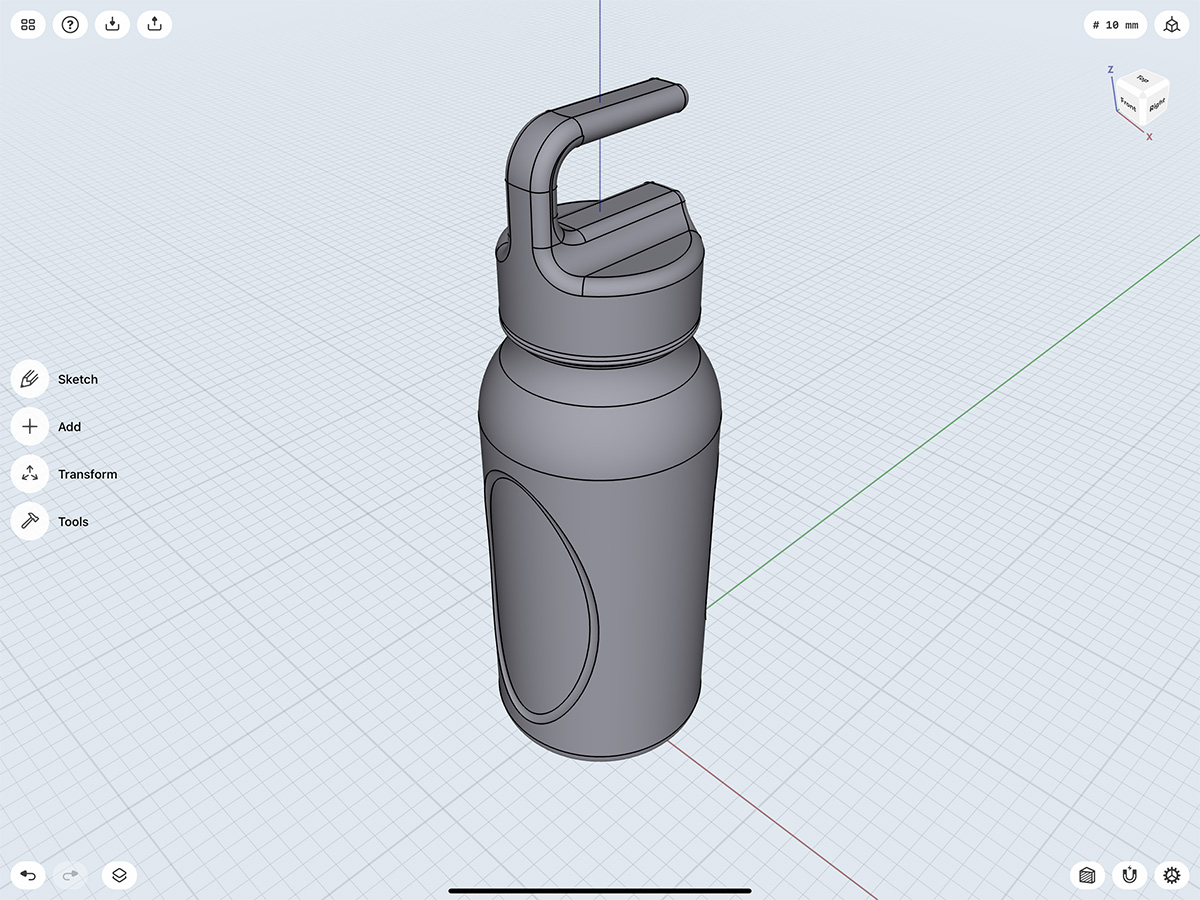Open Help via the question mark icon
This screenshot has width=1200, height=900.
pos(69,24)
